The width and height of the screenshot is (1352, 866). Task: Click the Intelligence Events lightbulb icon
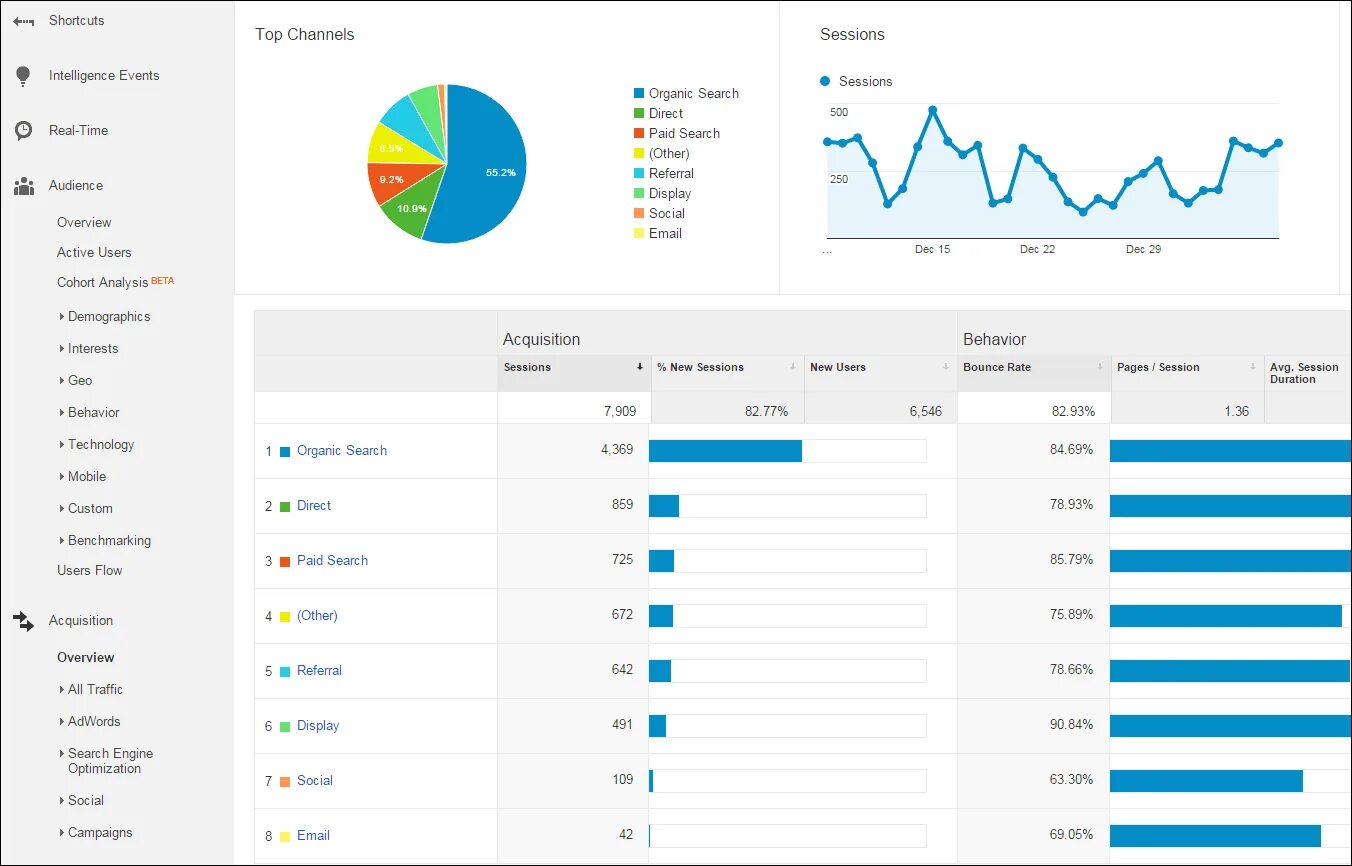coord(22,74)
